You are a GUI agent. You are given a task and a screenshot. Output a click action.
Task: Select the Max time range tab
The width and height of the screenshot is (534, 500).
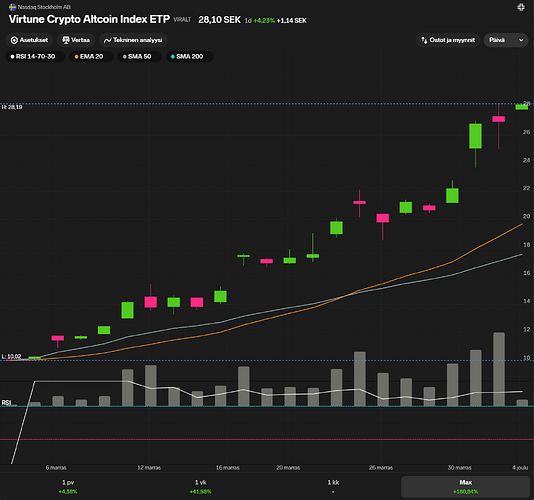point(466,487)
